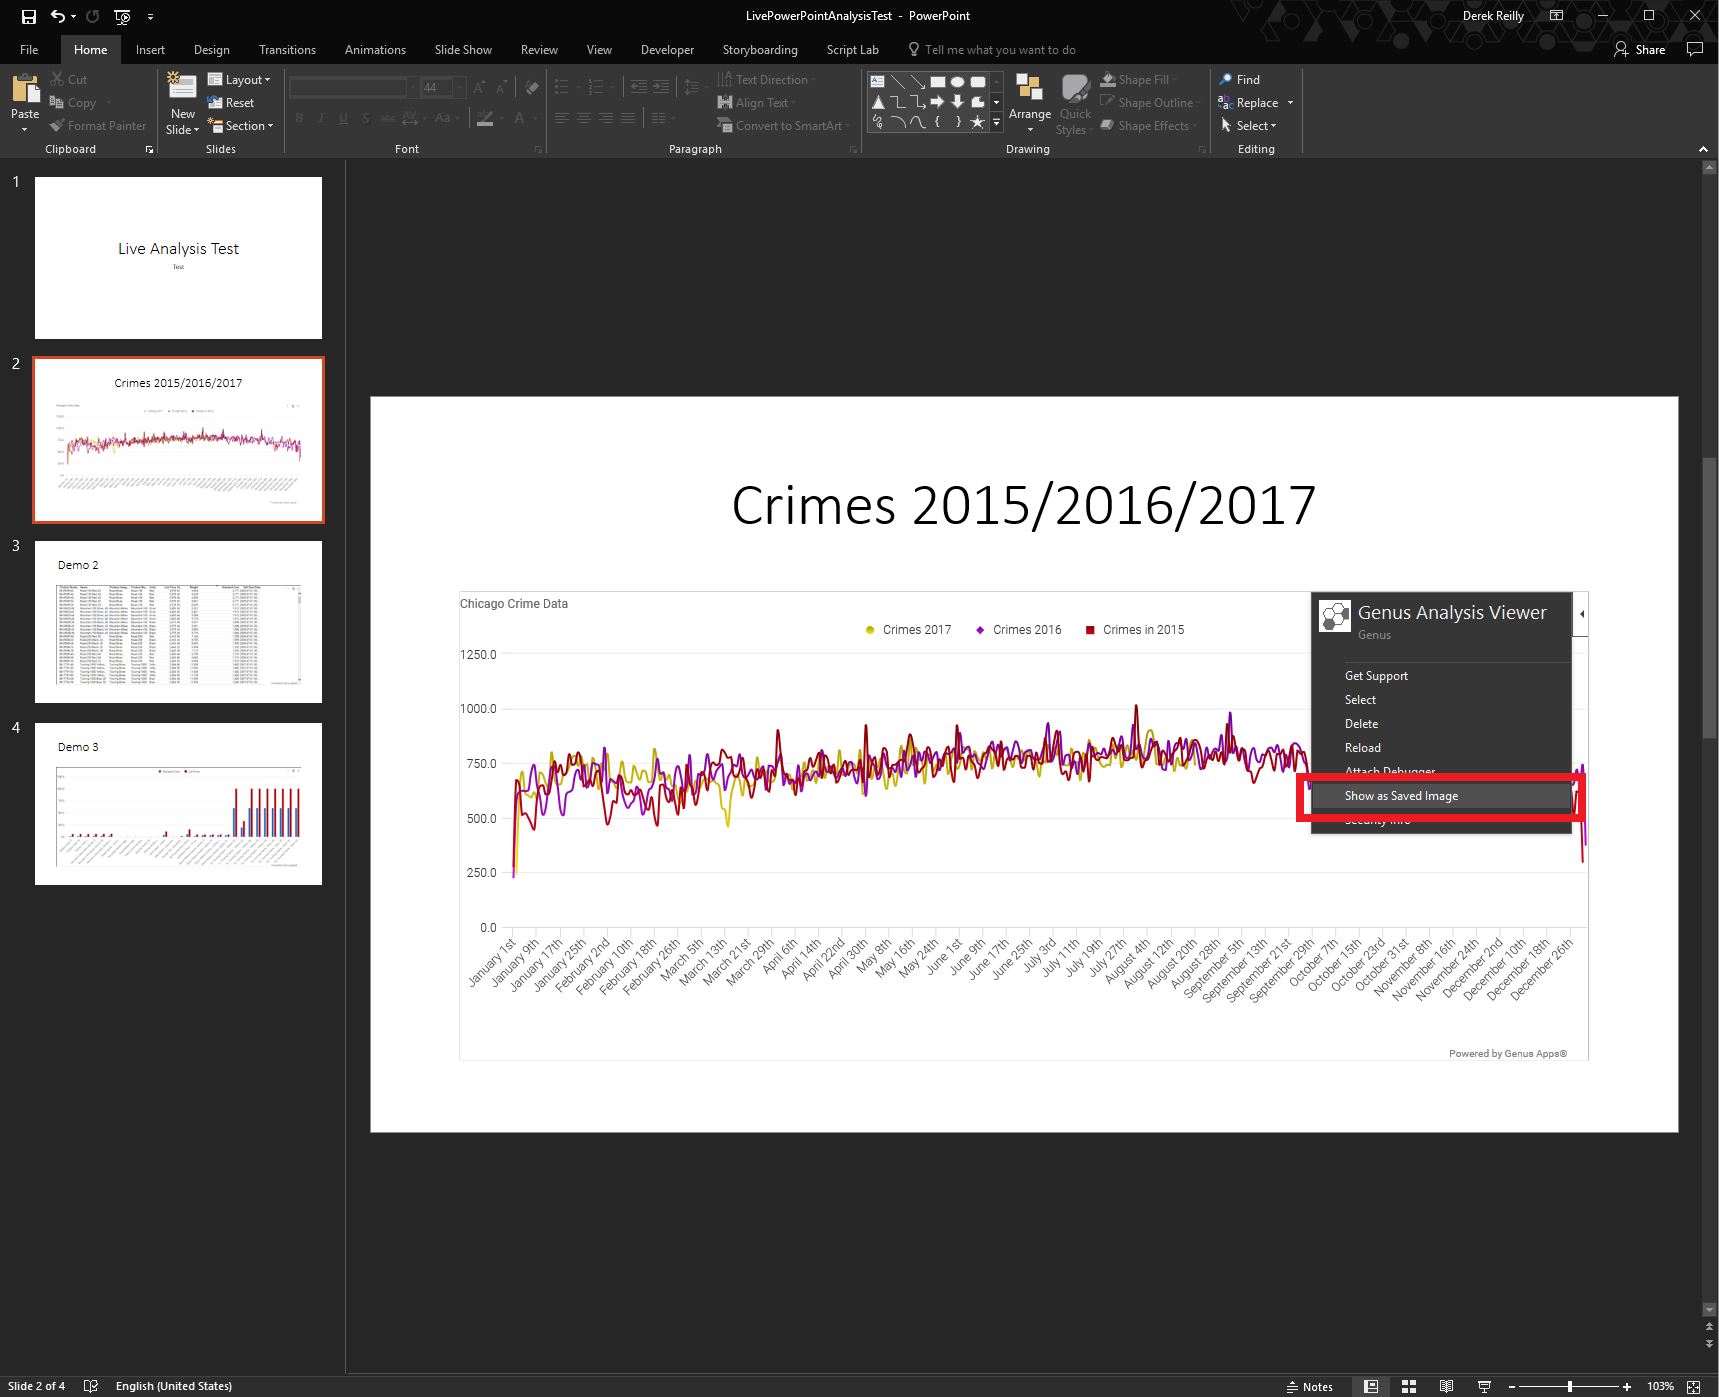Screen dimensions: 1719x1397
Task: Choose Show as Saved Image
Action: 1441,796
